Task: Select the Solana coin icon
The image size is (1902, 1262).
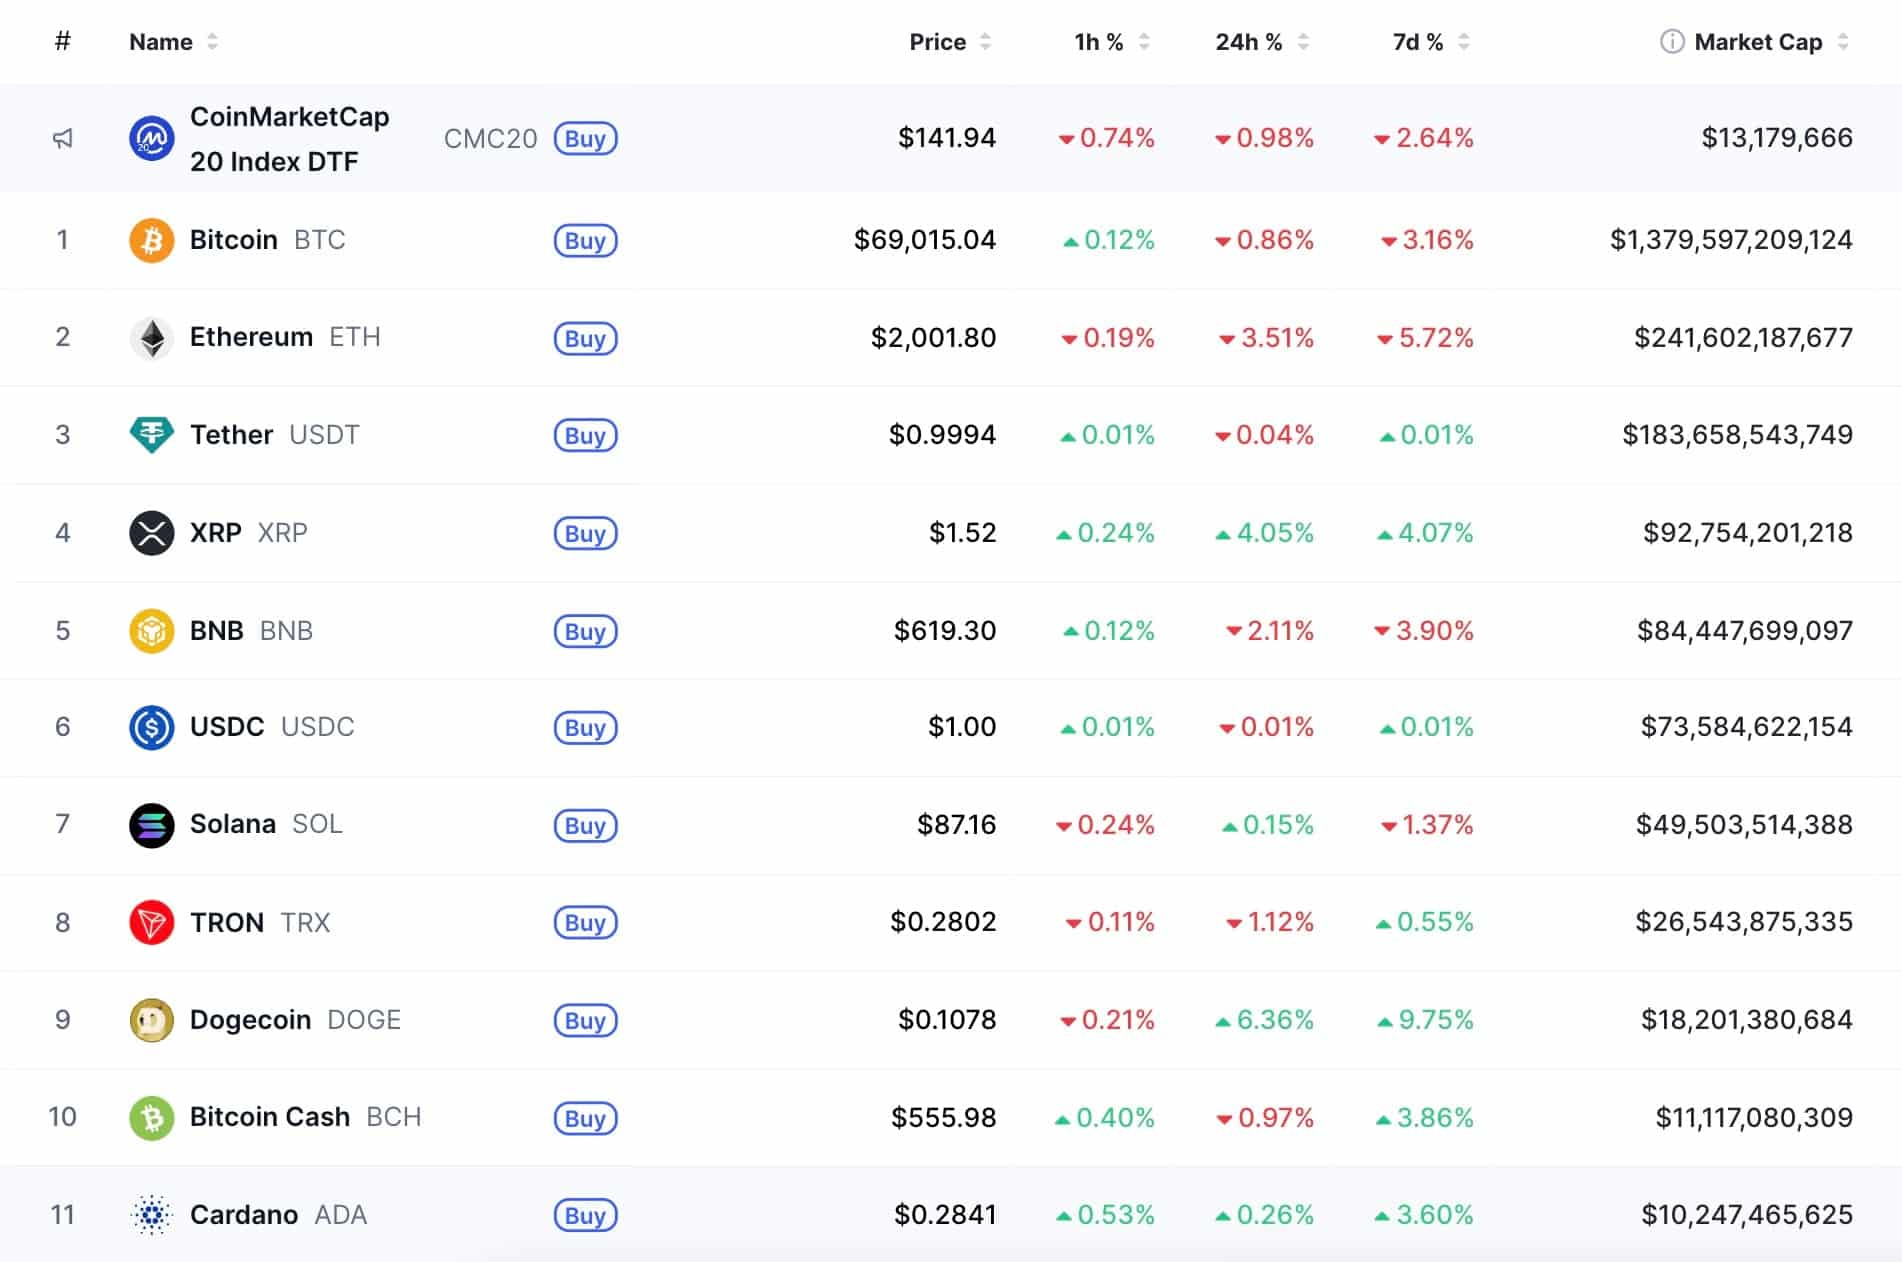Action: [x=151, y=825]
